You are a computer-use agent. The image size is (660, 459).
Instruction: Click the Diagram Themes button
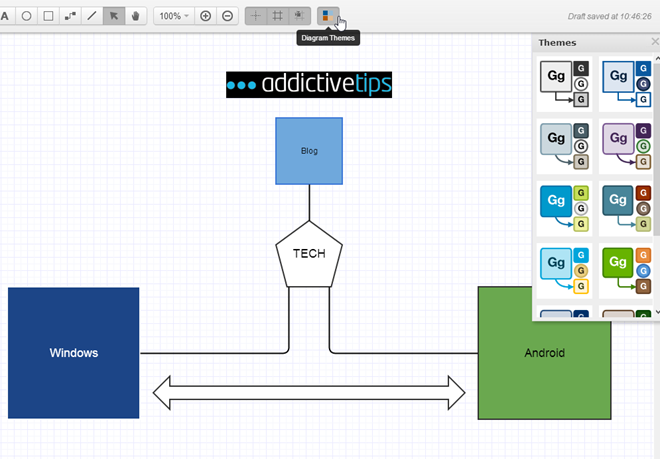click(328, 16)
